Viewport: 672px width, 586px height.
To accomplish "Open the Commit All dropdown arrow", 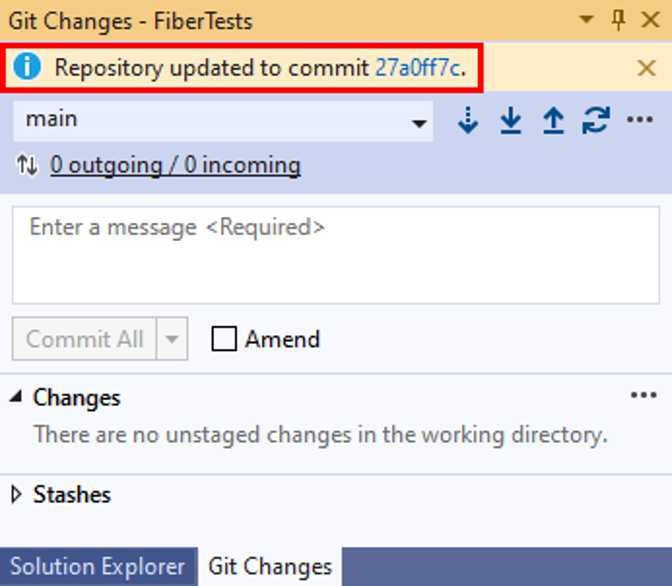I will point(171,339).
